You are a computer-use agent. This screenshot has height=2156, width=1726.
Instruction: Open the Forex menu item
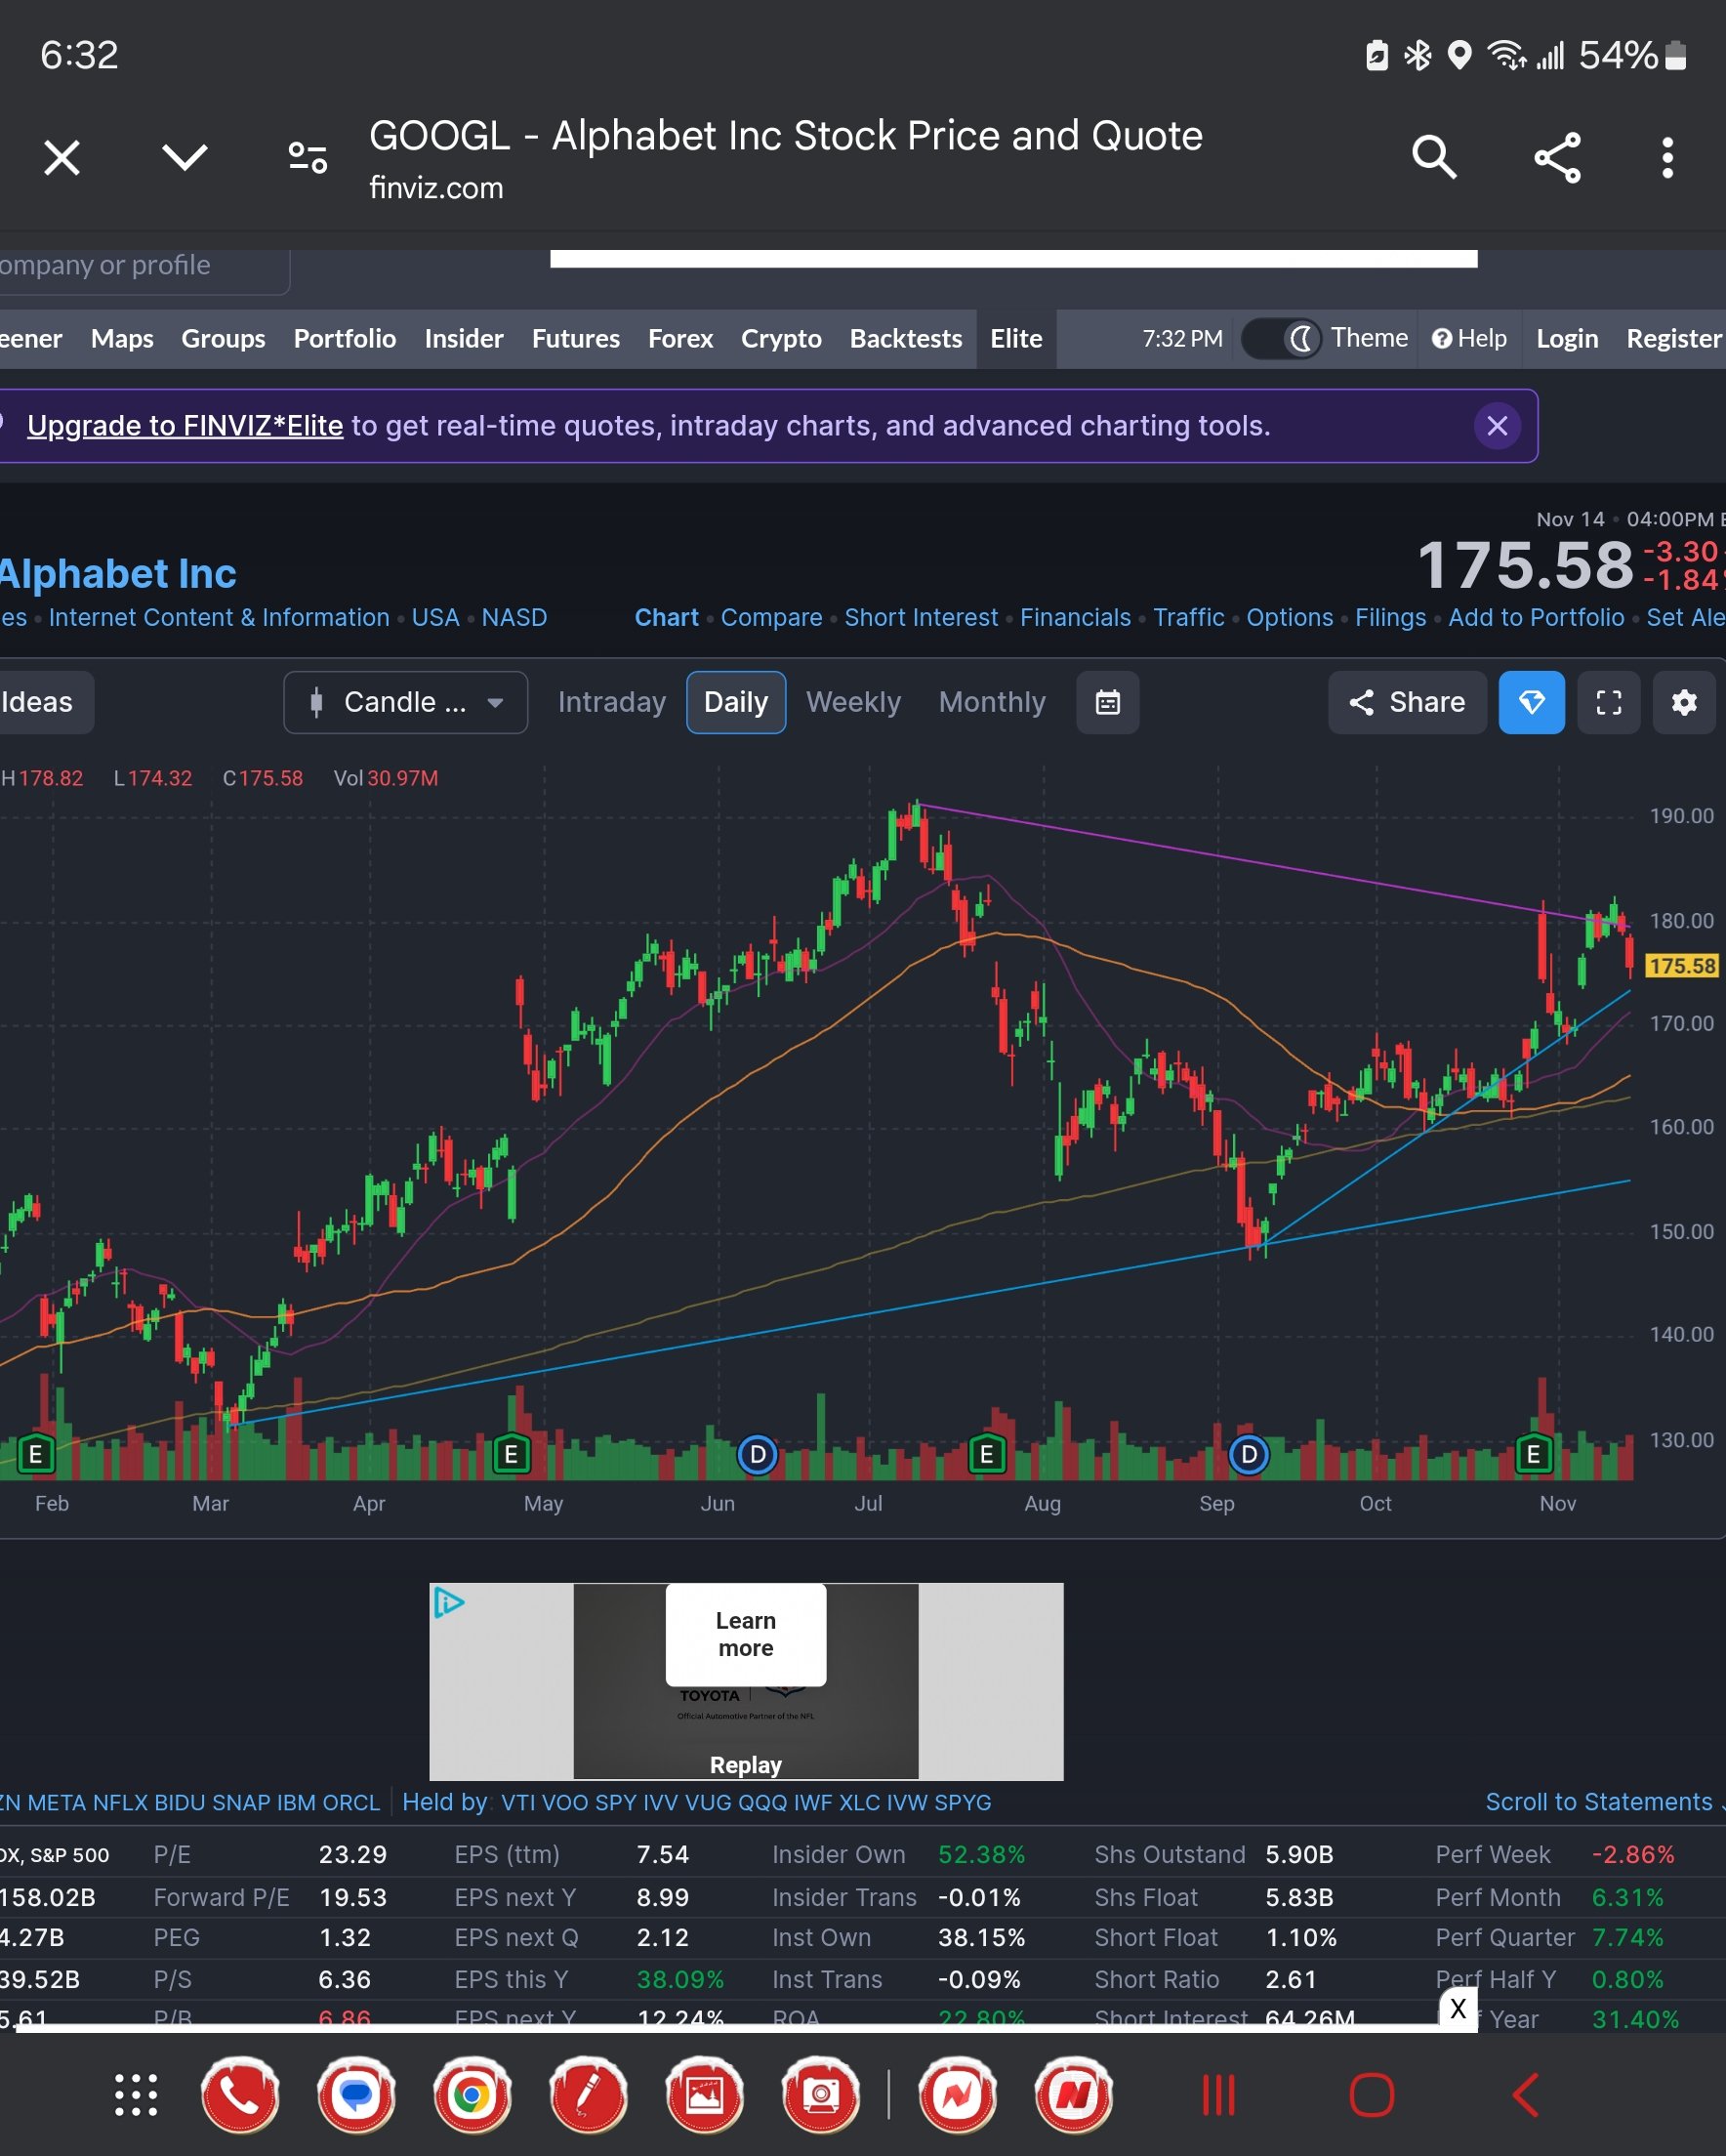(x=680, y=339)
